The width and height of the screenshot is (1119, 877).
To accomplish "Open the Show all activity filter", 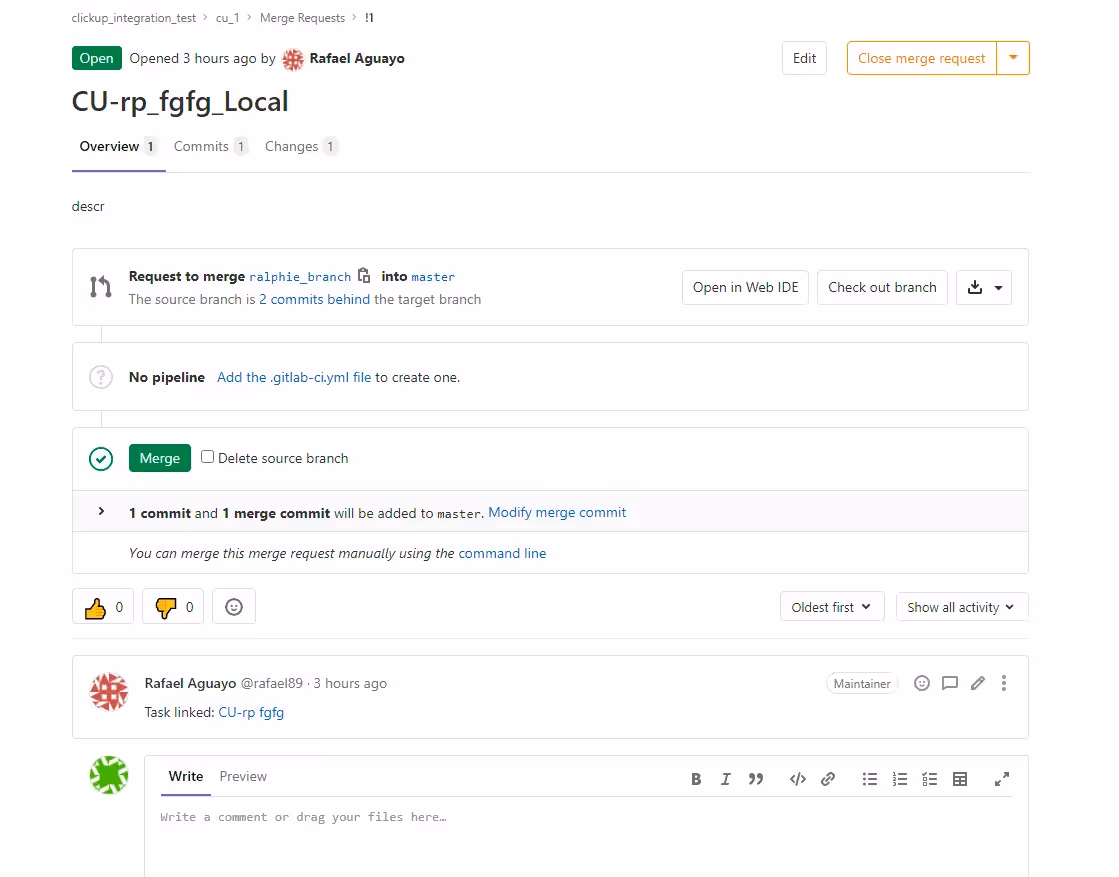I will pos(961,606).
